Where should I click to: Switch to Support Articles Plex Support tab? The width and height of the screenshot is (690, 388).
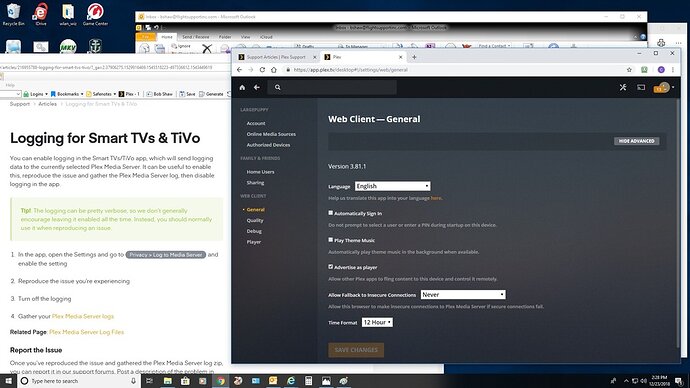[x=276, y=57]
